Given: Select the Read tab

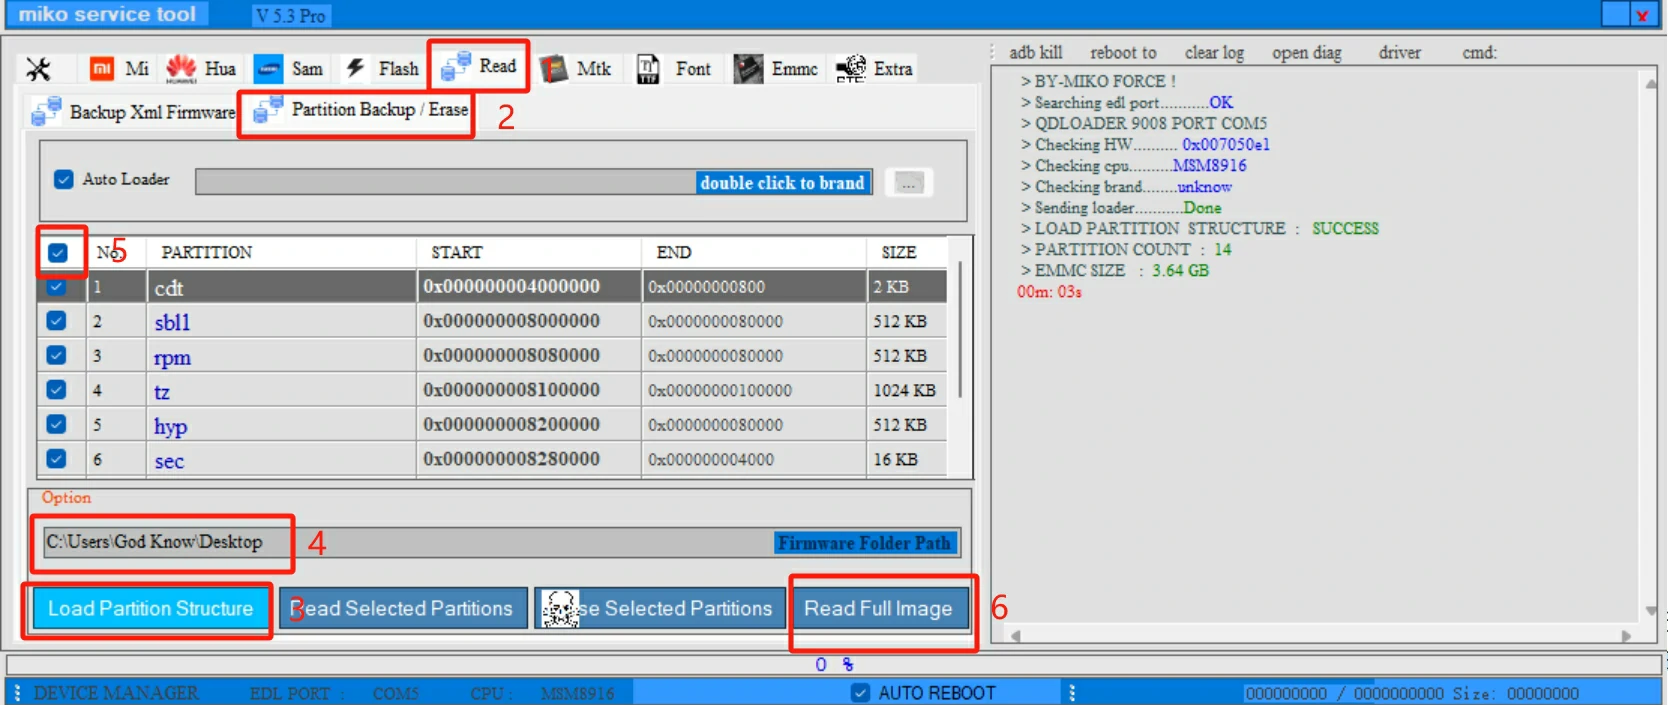Looking at the screenshot, I should click(479, 67).
